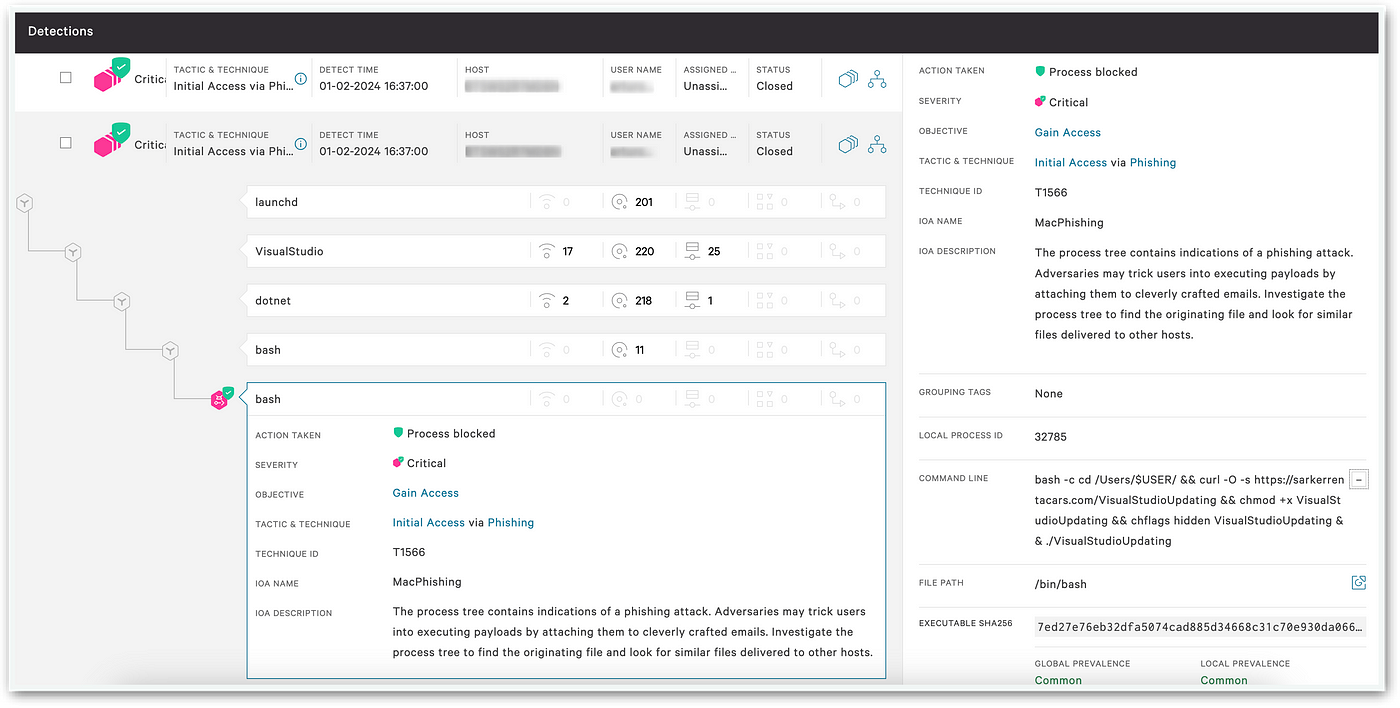Click the stacked-squares icon in the first detection row

pyautogui.click(x=848, y=78)
